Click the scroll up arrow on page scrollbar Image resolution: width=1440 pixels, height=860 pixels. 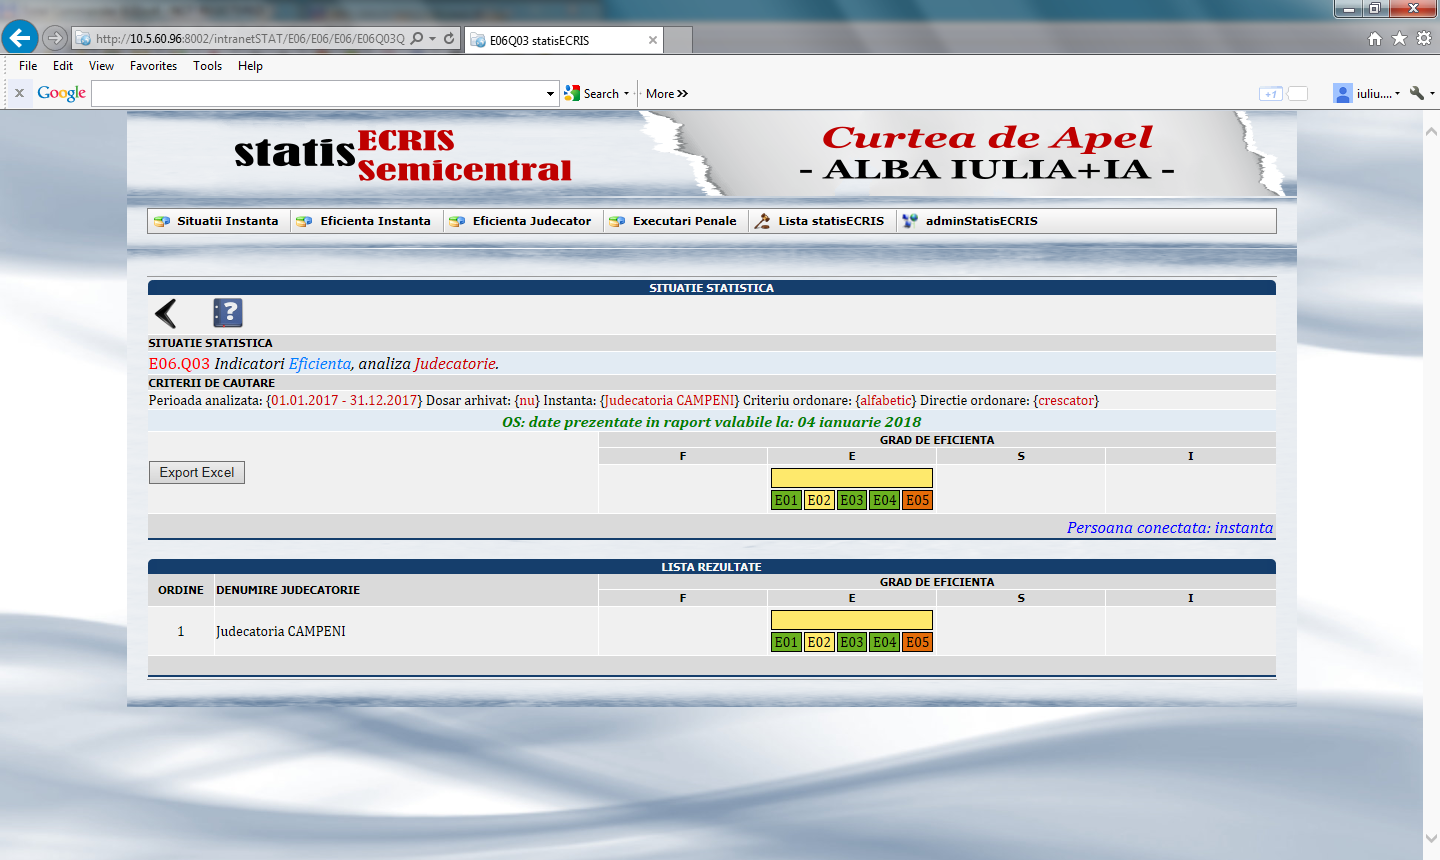coord(1431,130)
